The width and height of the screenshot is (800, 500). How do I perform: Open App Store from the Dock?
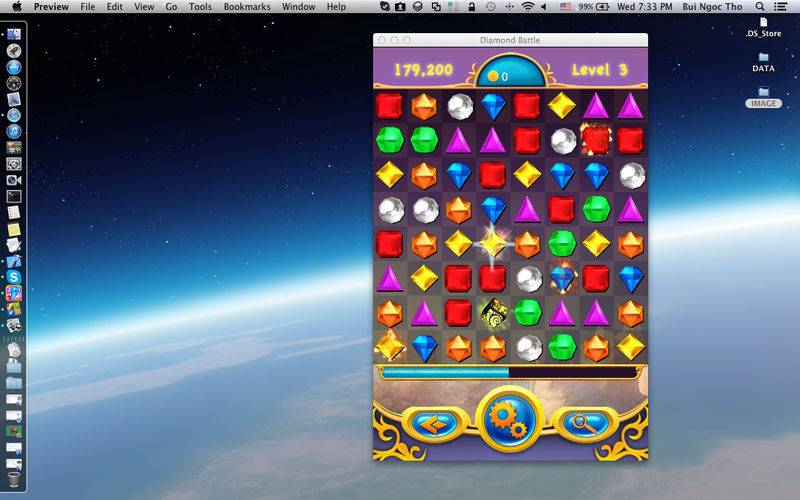coord(14,67)
